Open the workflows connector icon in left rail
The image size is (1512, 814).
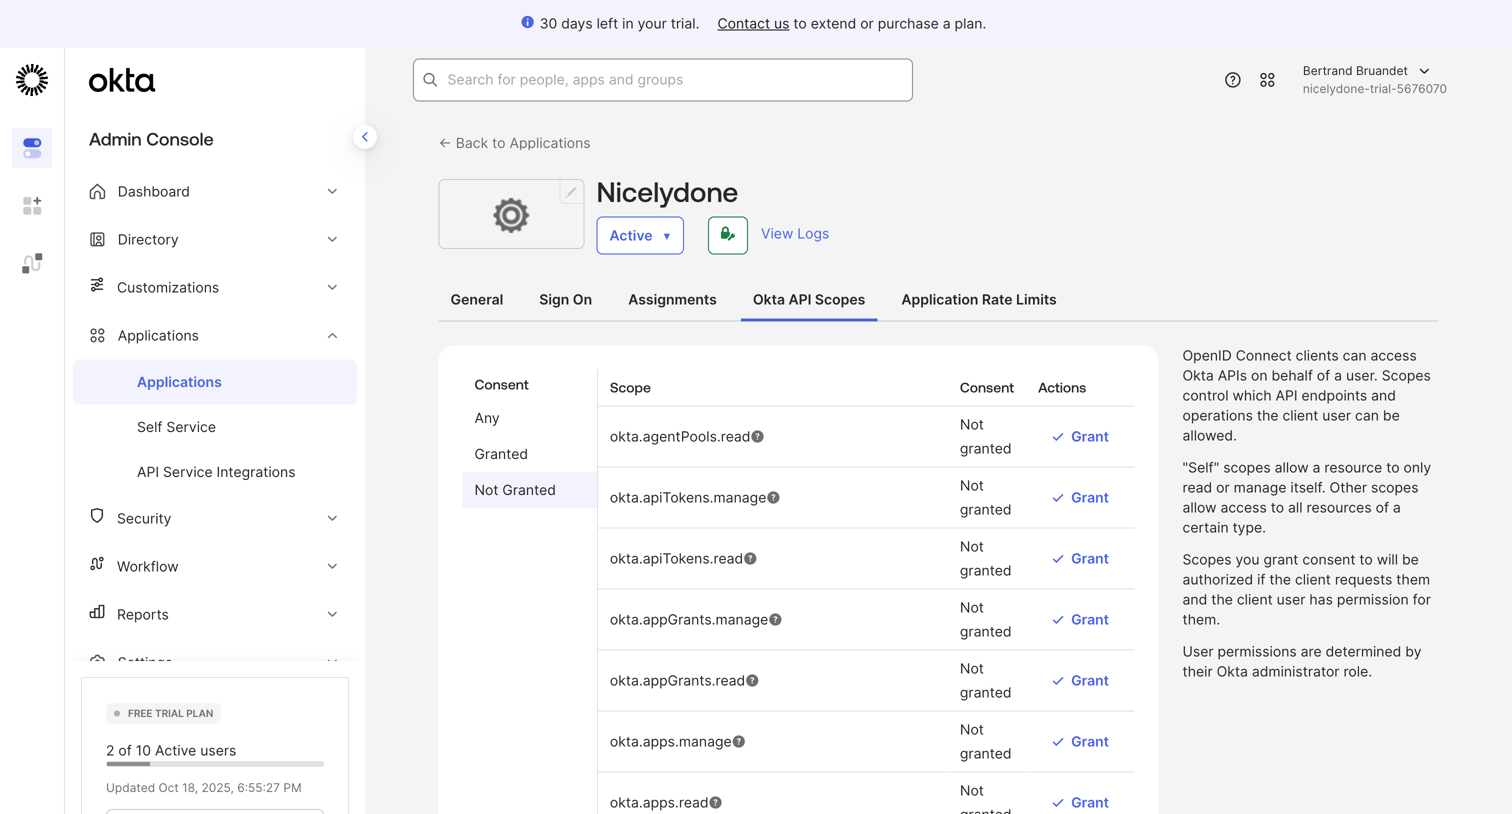point(32,263)
